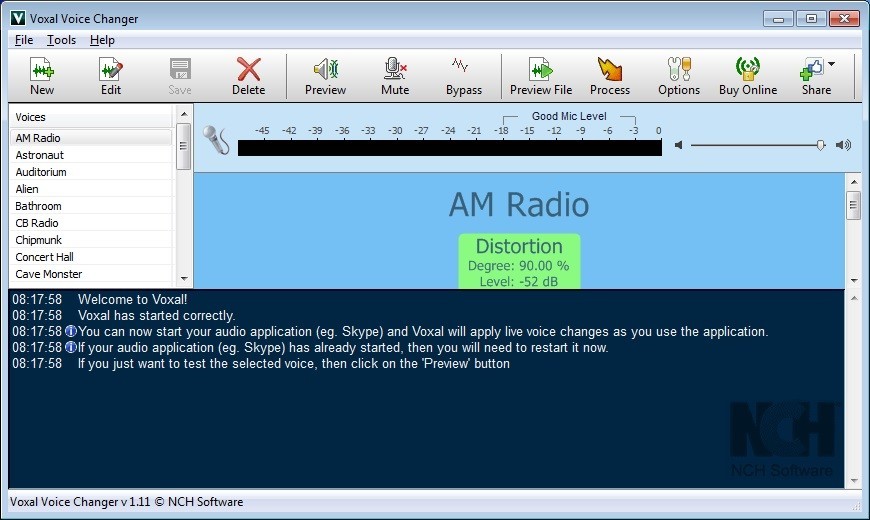870x520 pixels.
Task: Minimize the Voxal window
Action: click(778, 19)
